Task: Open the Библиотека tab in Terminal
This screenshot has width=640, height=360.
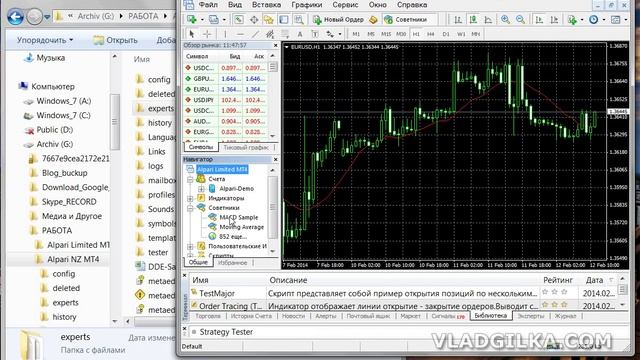Action: (491, 316)
